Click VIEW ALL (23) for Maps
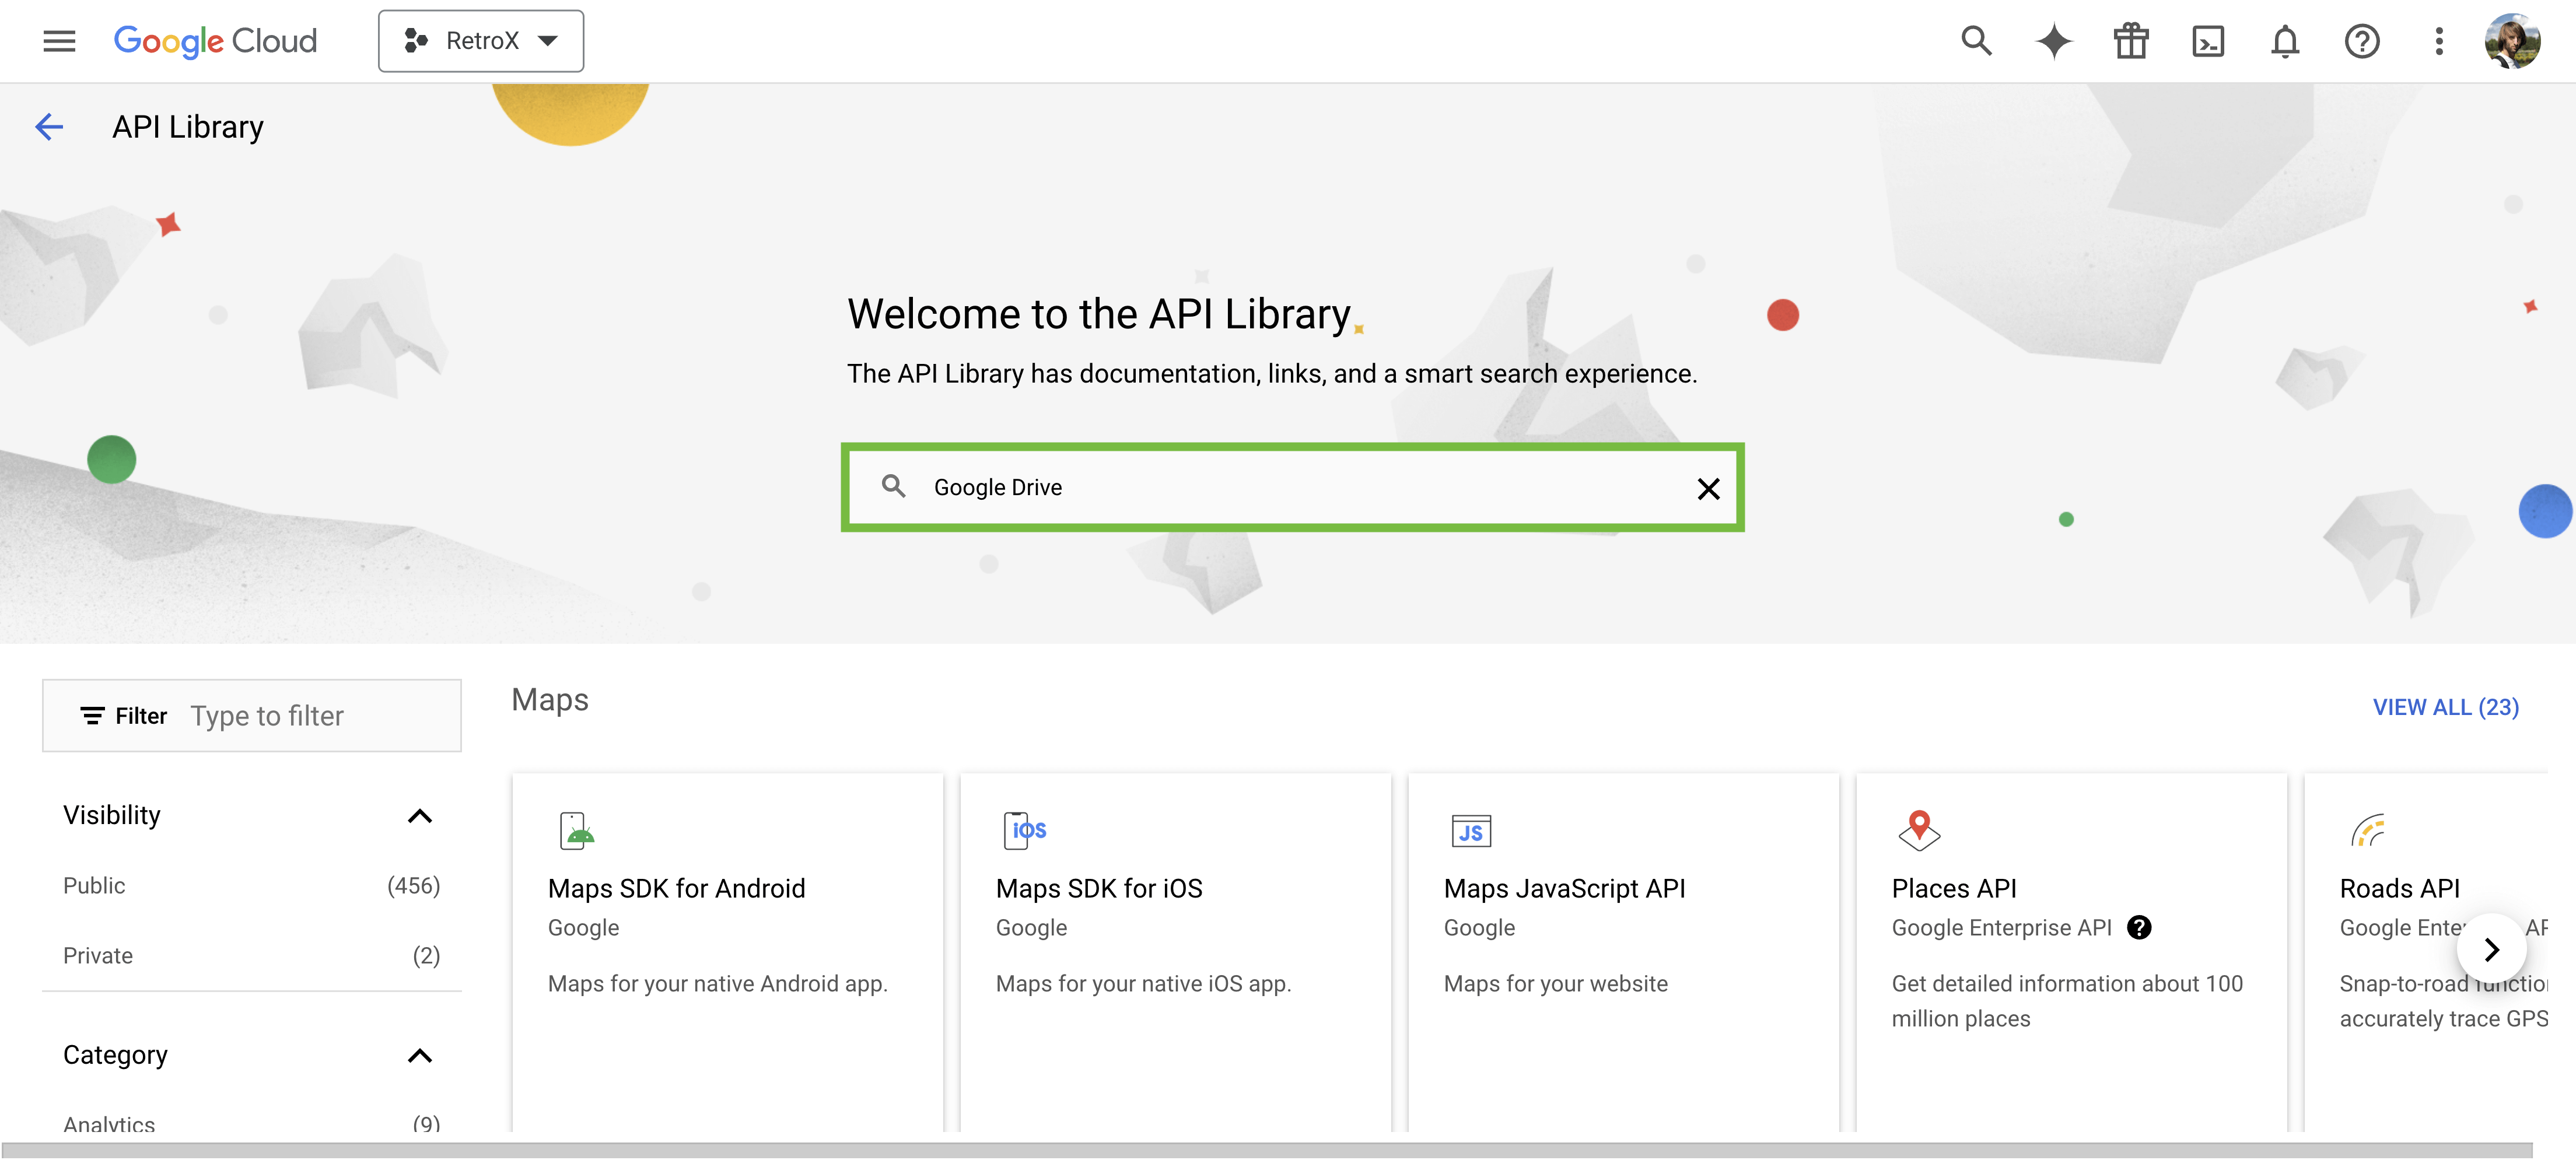 pyautogui.click(x=2446, y=707)
